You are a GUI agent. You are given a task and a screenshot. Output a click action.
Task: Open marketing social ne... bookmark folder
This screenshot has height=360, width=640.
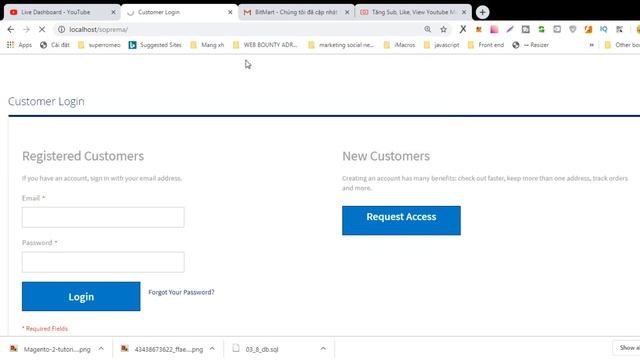click(x=341, y=45)
